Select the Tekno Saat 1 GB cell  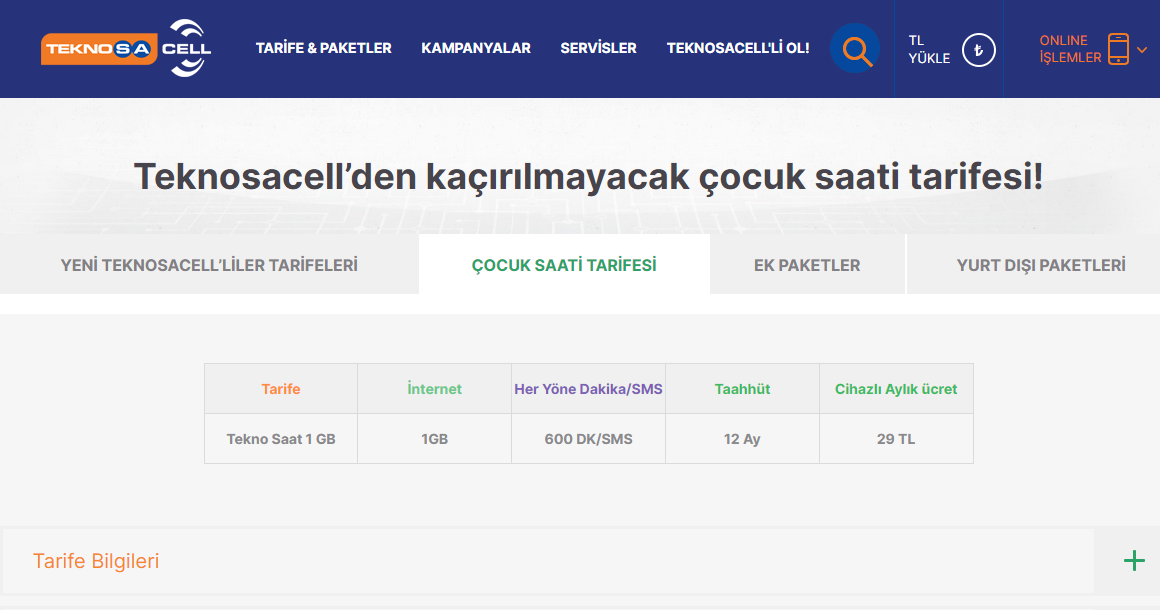pyautogui.click(x=281, y=438)
